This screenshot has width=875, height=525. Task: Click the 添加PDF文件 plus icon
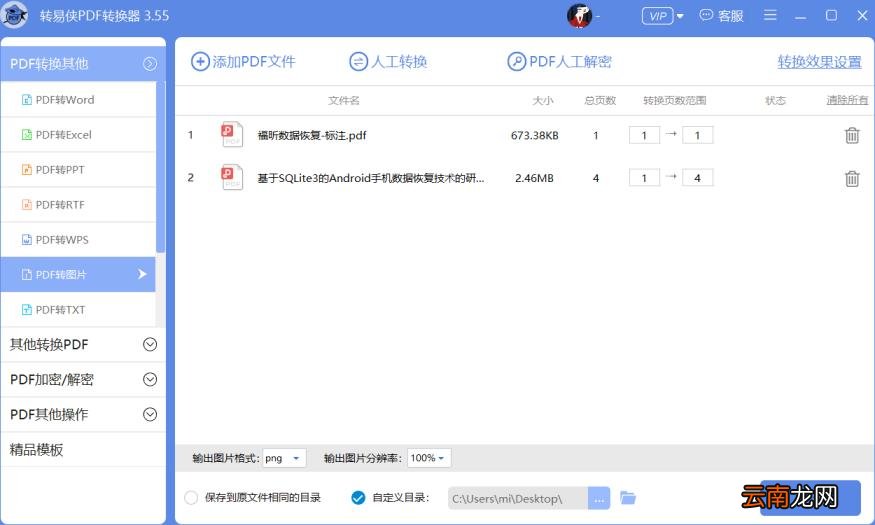click(x=200, y=61)
